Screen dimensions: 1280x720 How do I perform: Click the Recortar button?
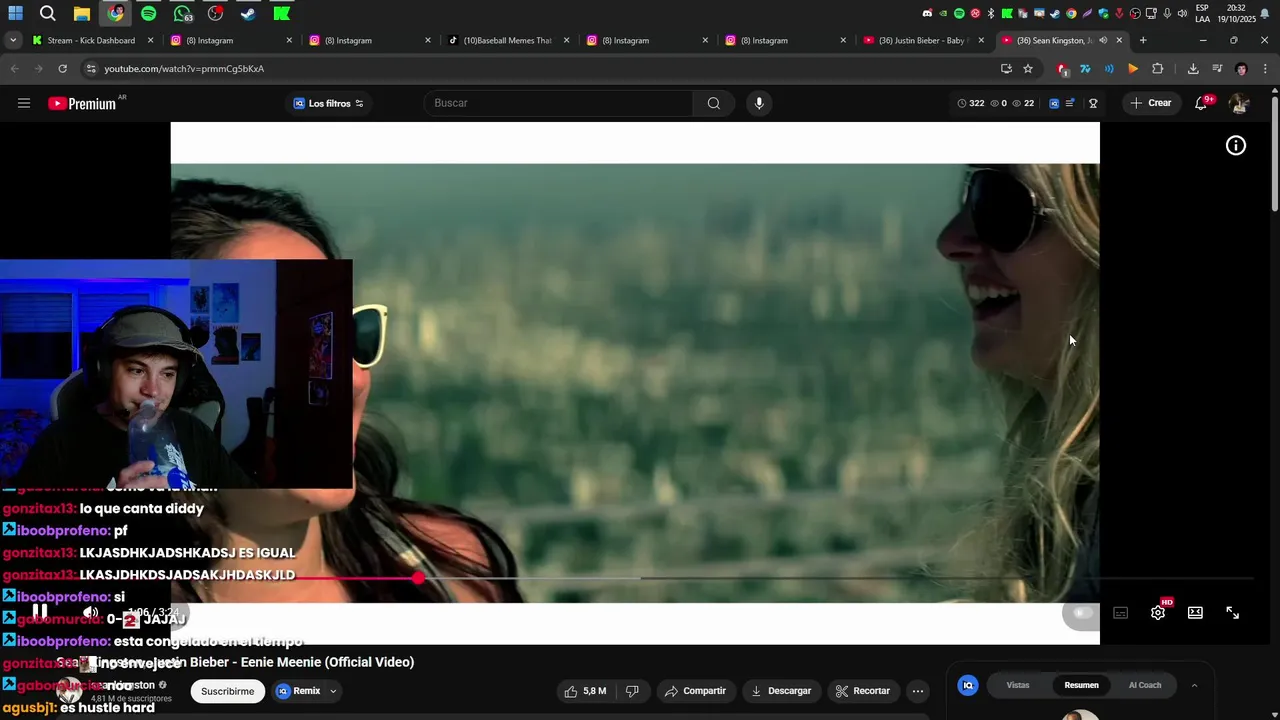click(863, 691)
